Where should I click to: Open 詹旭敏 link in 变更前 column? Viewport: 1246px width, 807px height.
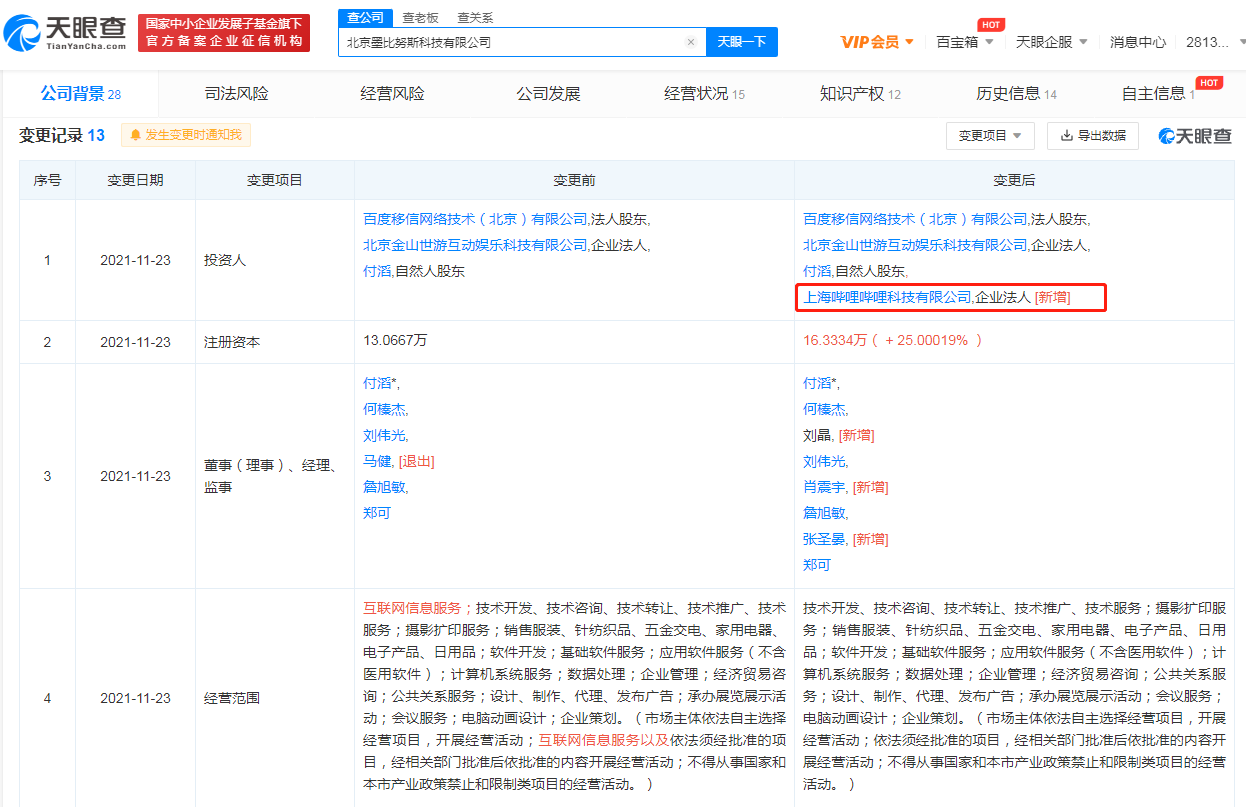(384, 487)
